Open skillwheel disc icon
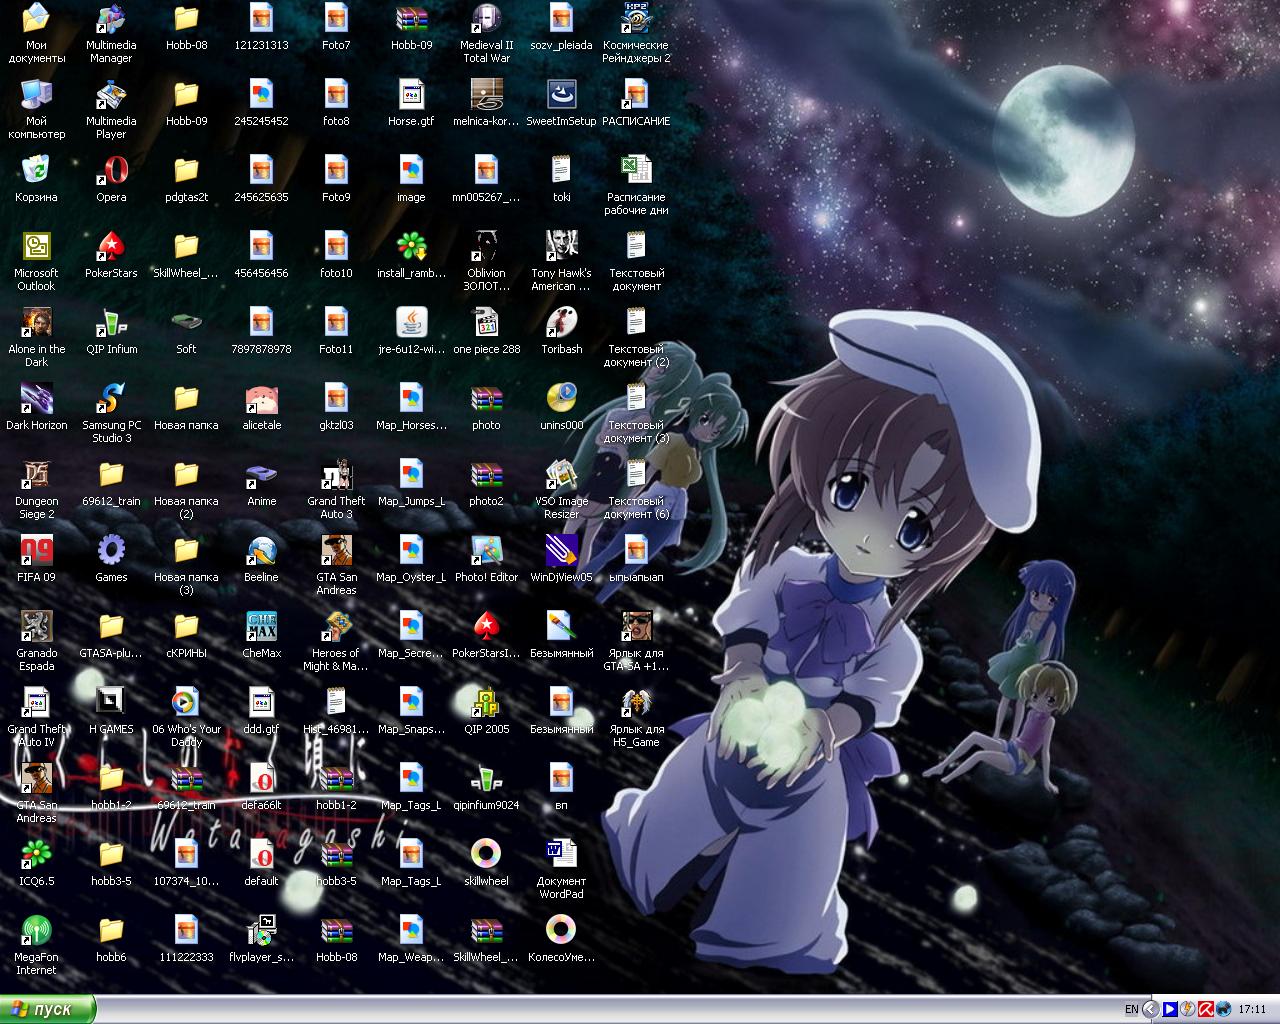This screenshot has height=1024, width=1280. pyautogui.click(x=486, y=854)
